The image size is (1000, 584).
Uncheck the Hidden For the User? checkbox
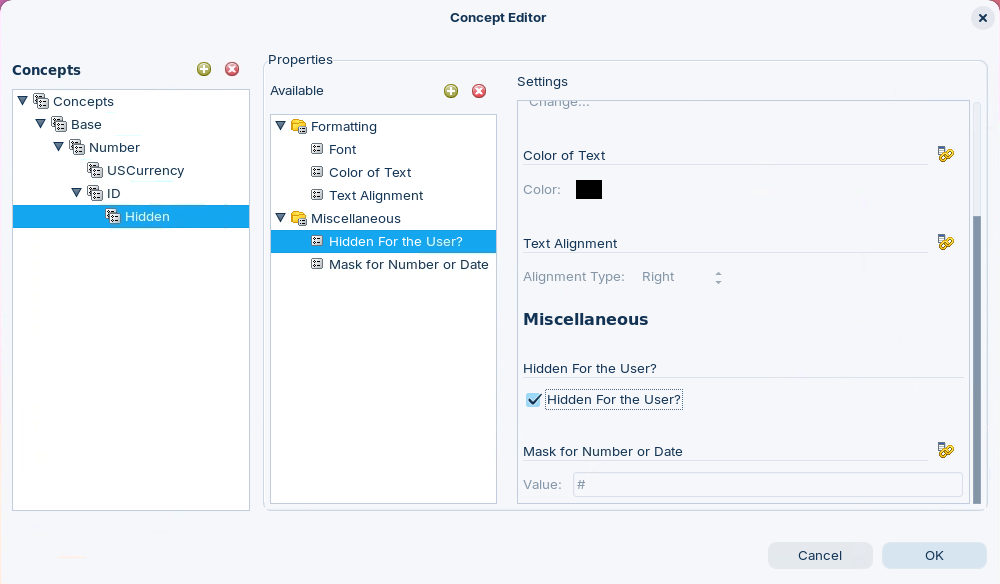coord(534,400)
